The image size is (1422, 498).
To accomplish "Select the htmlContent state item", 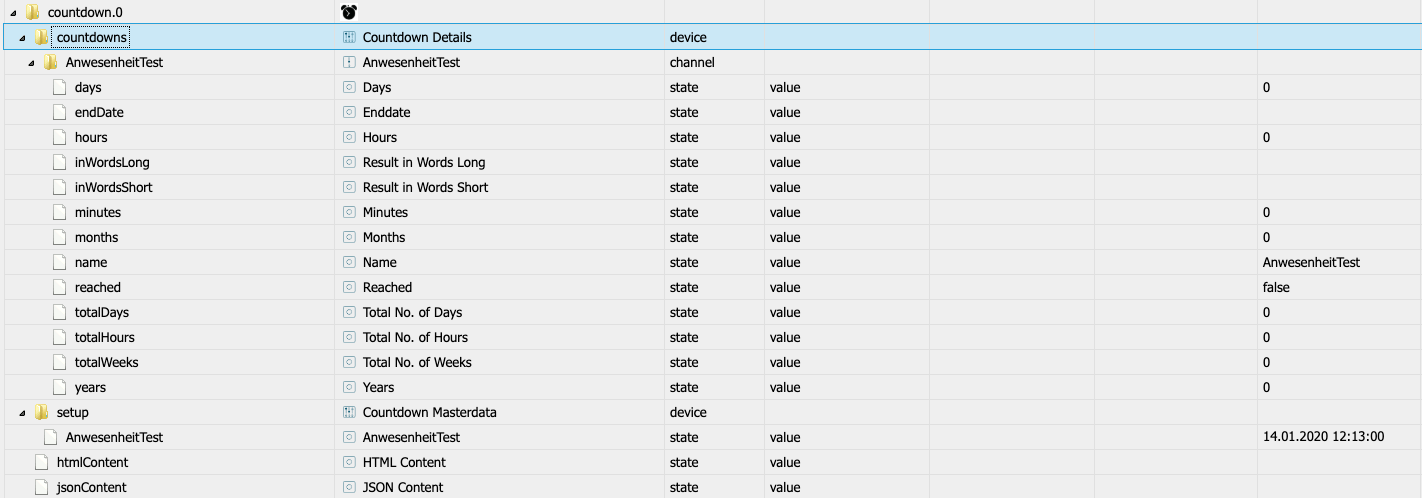I will coord(92,462).
